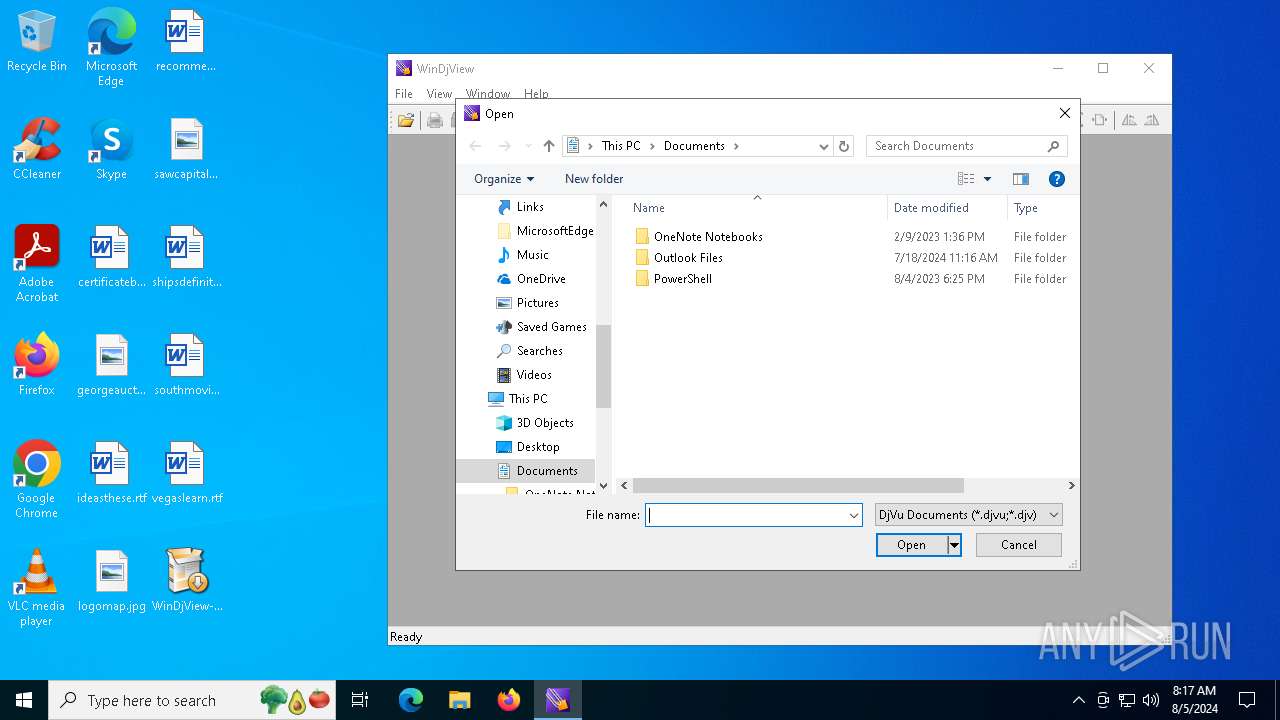This screenshot has width=1280, height=720.
Task: Select Pictures in the navigation pane
Action: (x=537, y=303)
